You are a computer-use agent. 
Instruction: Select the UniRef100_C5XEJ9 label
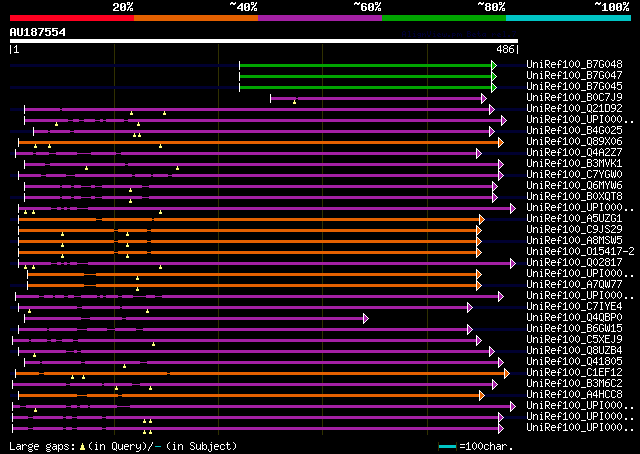pyautogui.click(x=574, y=340)
